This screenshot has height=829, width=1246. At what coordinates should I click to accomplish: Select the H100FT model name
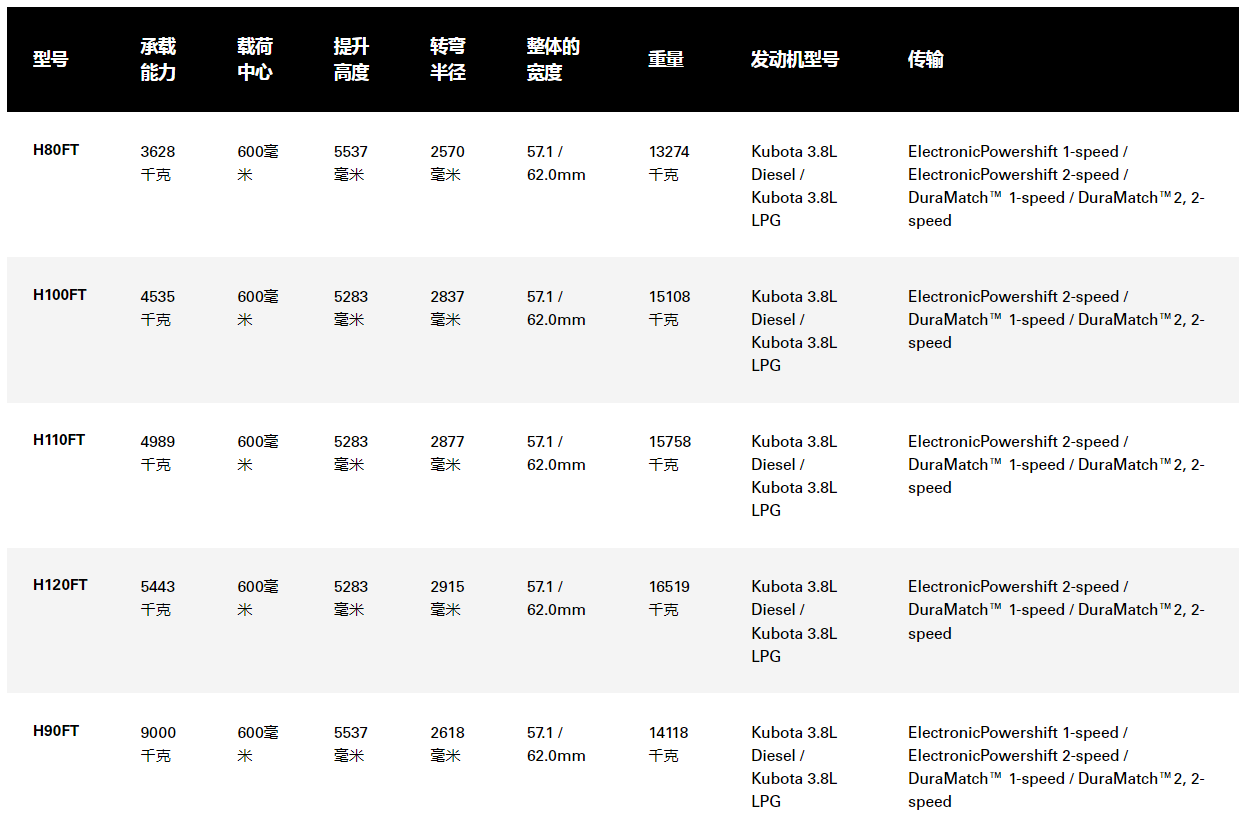[60, 295]
